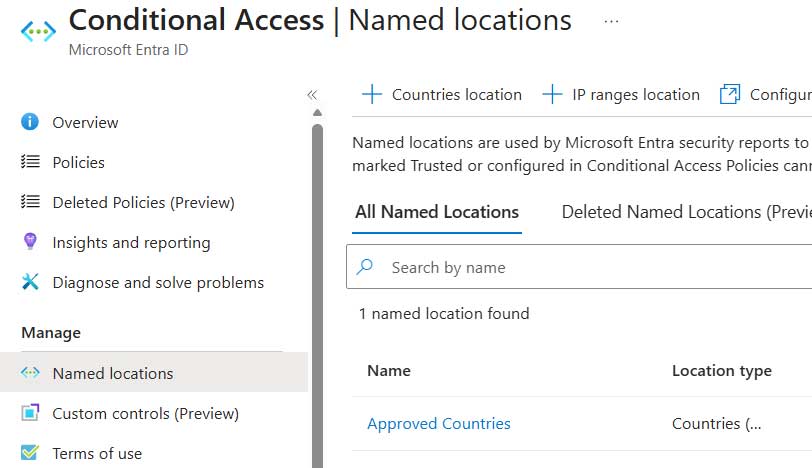Sort by Name column header
The width and height of the screenshot is (812, 468).
tap(389, 370)
